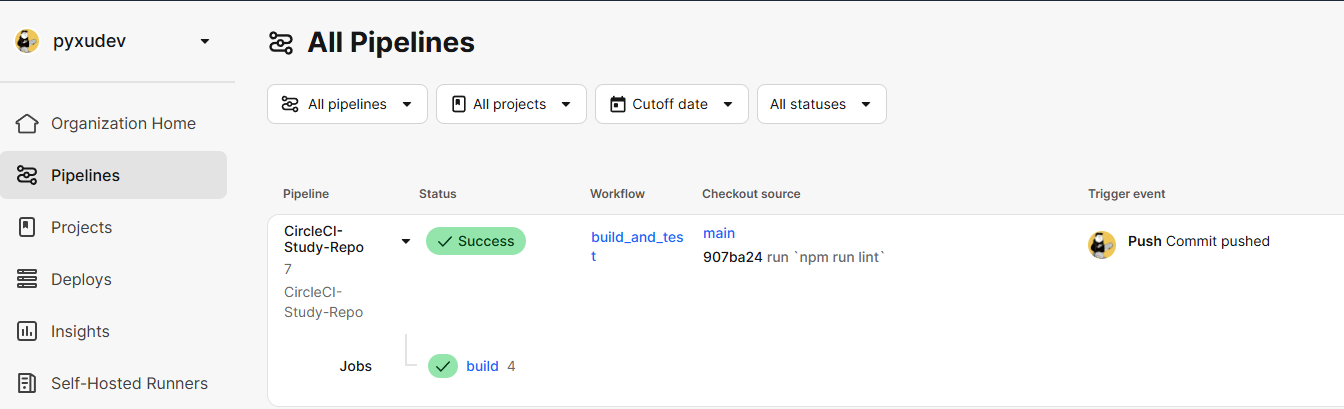
Task: Open the build job link
Action: (482, 366)
